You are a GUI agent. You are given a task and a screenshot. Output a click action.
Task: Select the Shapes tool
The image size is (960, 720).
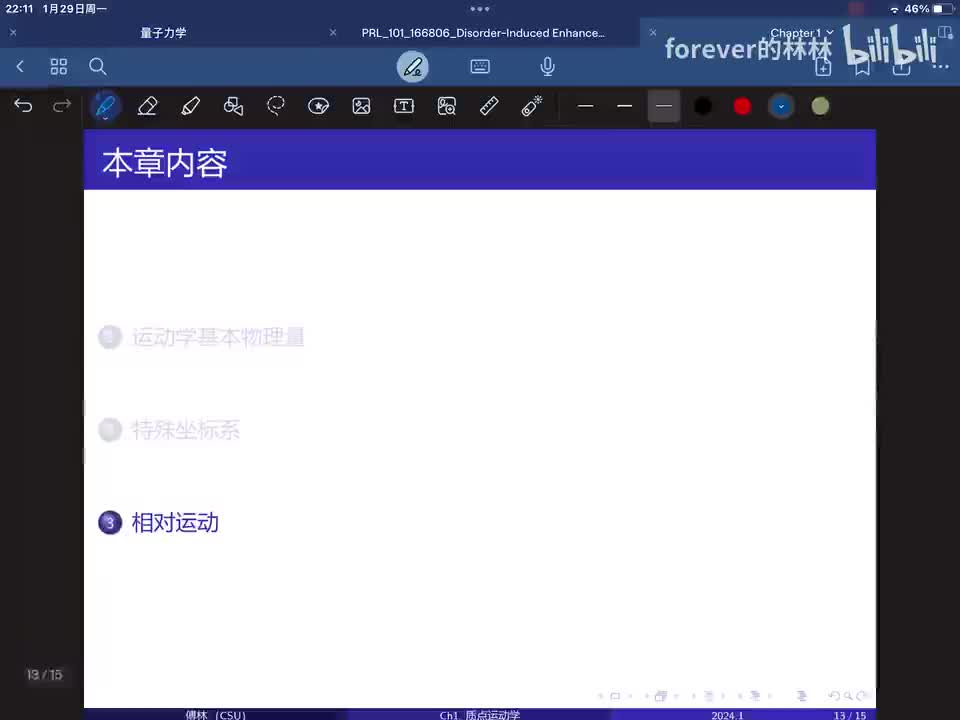[233, 107]
